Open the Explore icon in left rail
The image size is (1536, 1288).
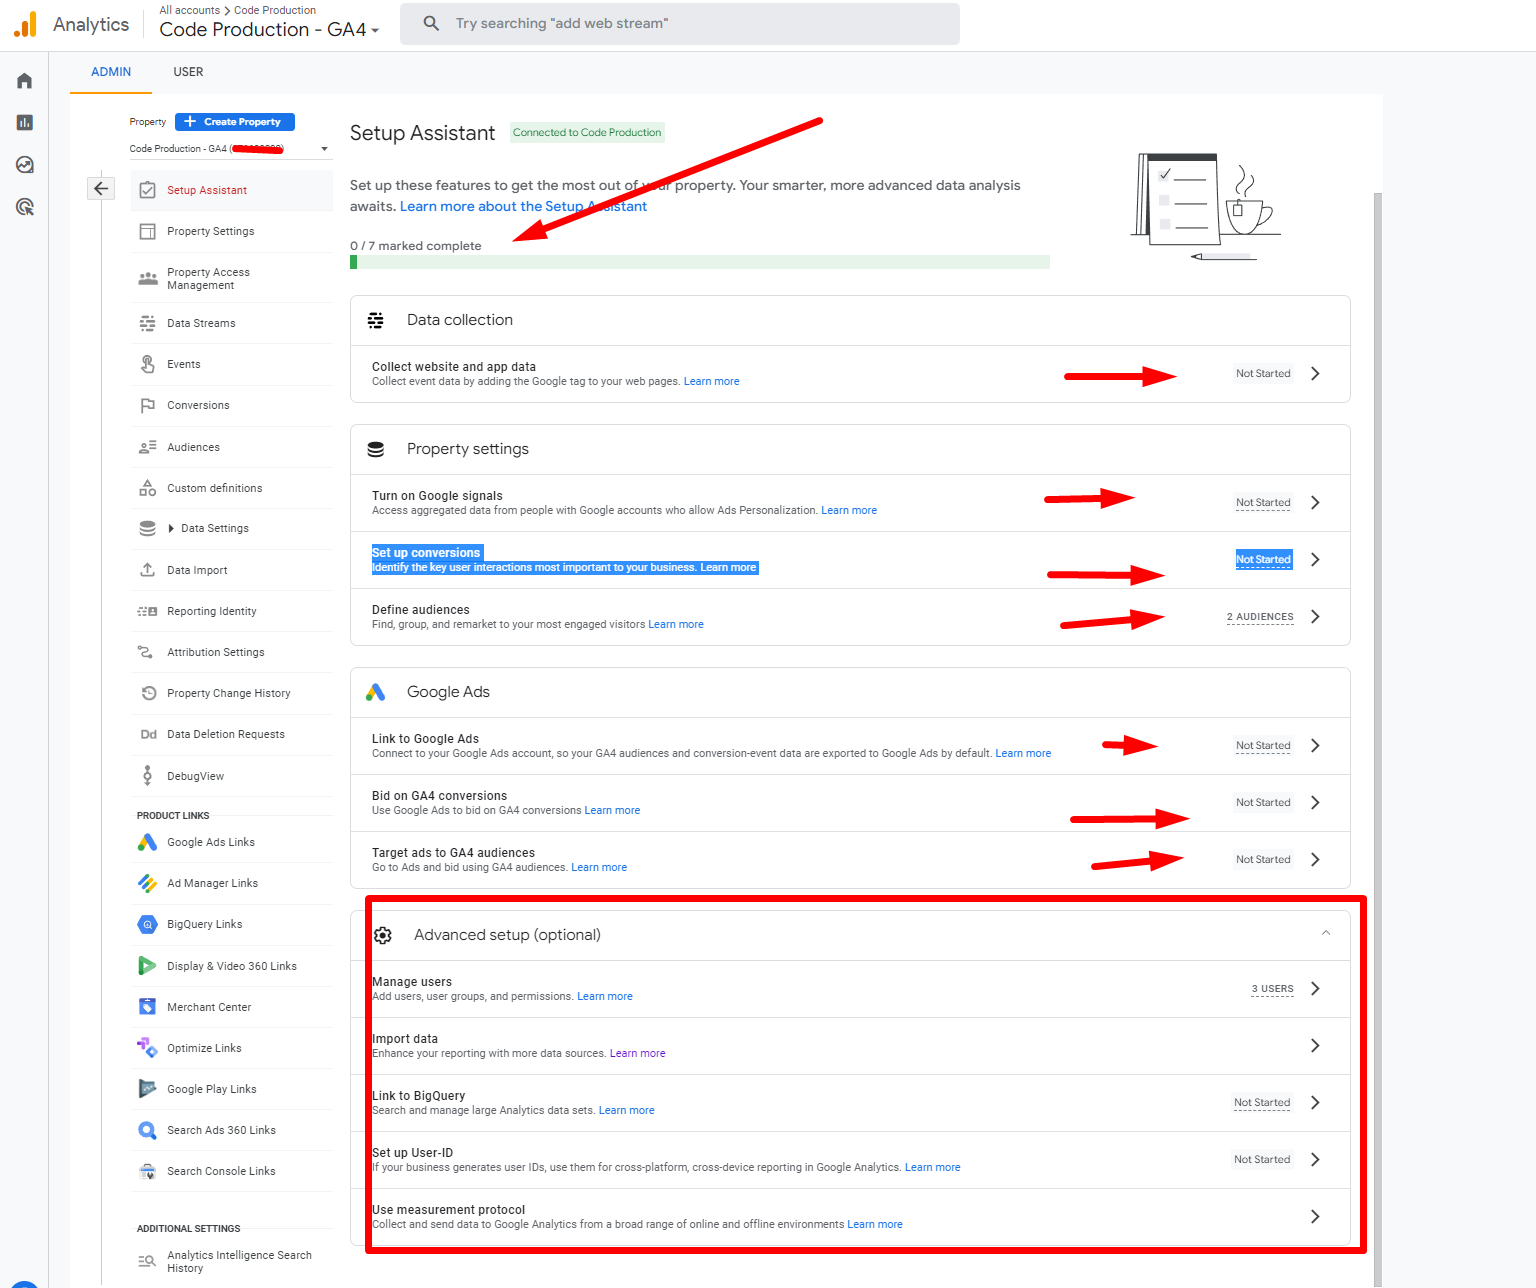point(25,165)
